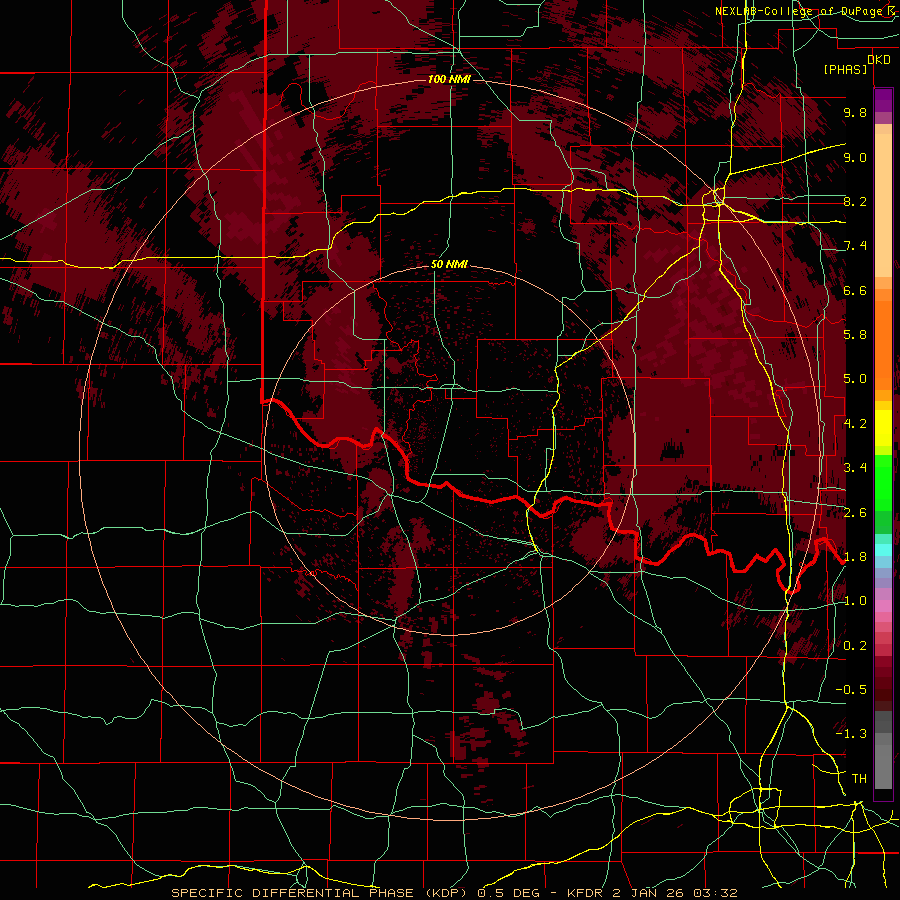Image resolution: width=900 pixels, height=900 pixels.
Task: Click the 100 NMI range ring label
Action: (449, 79)
